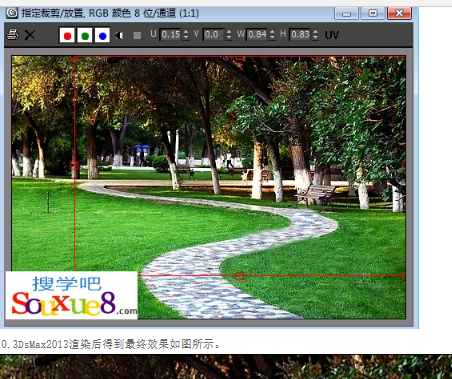Toggle the green channel display
This screenshot has height=379, width=452.
(85, 35)
